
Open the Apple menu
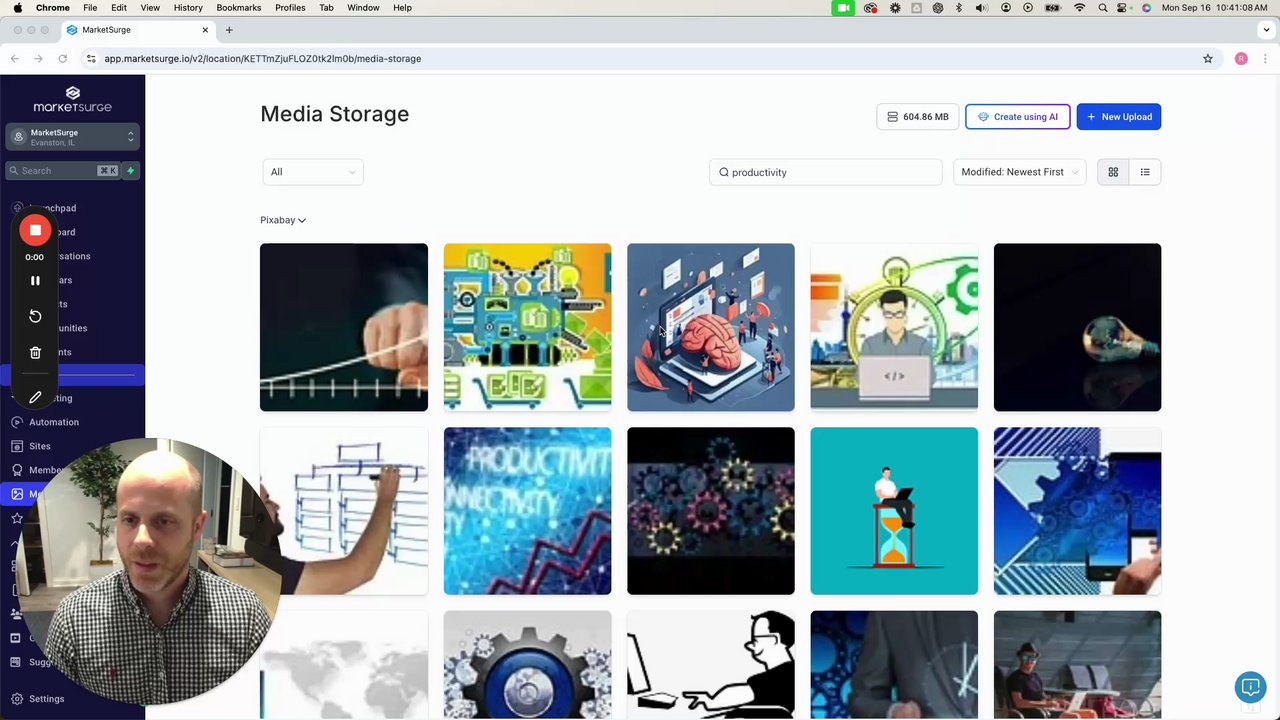click(17, 8)
